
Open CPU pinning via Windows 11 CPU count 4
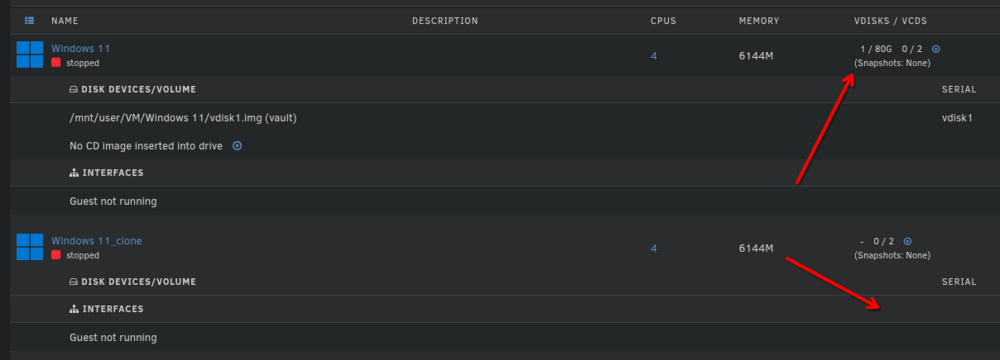click(654, 56)
